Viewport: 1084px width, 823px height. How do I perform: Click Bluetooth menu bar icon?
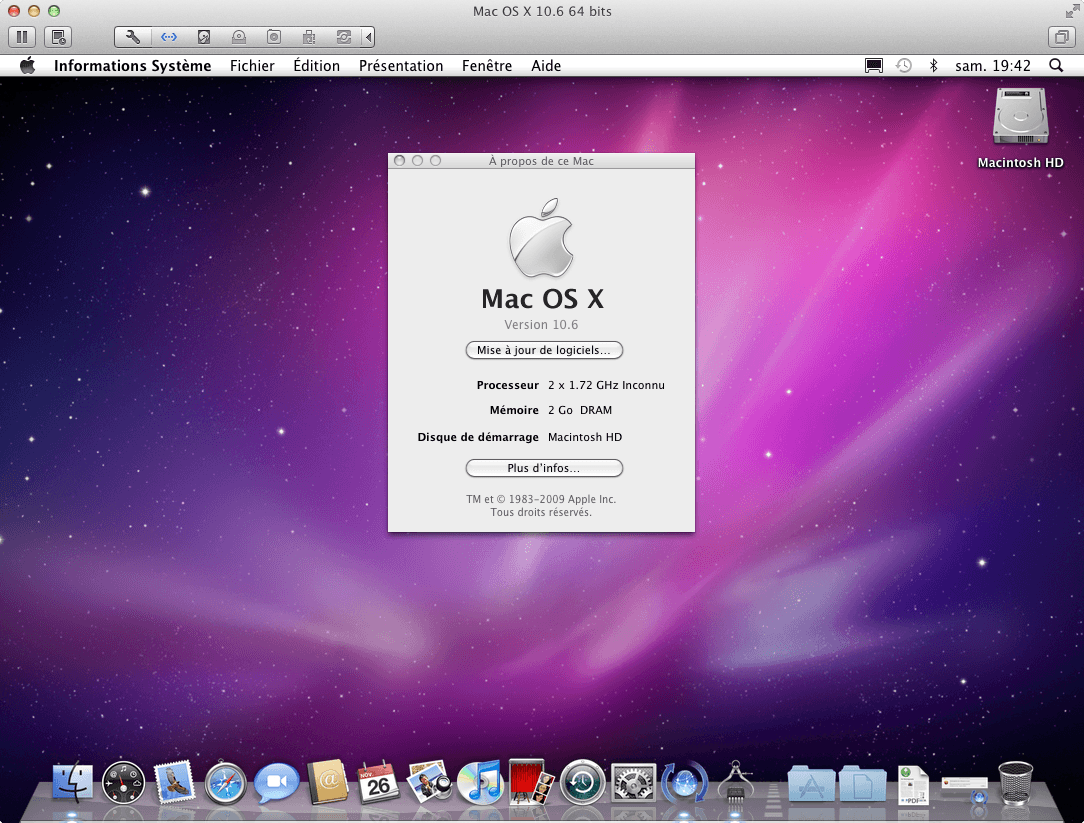pyautogui.click(x=933, y=66)
